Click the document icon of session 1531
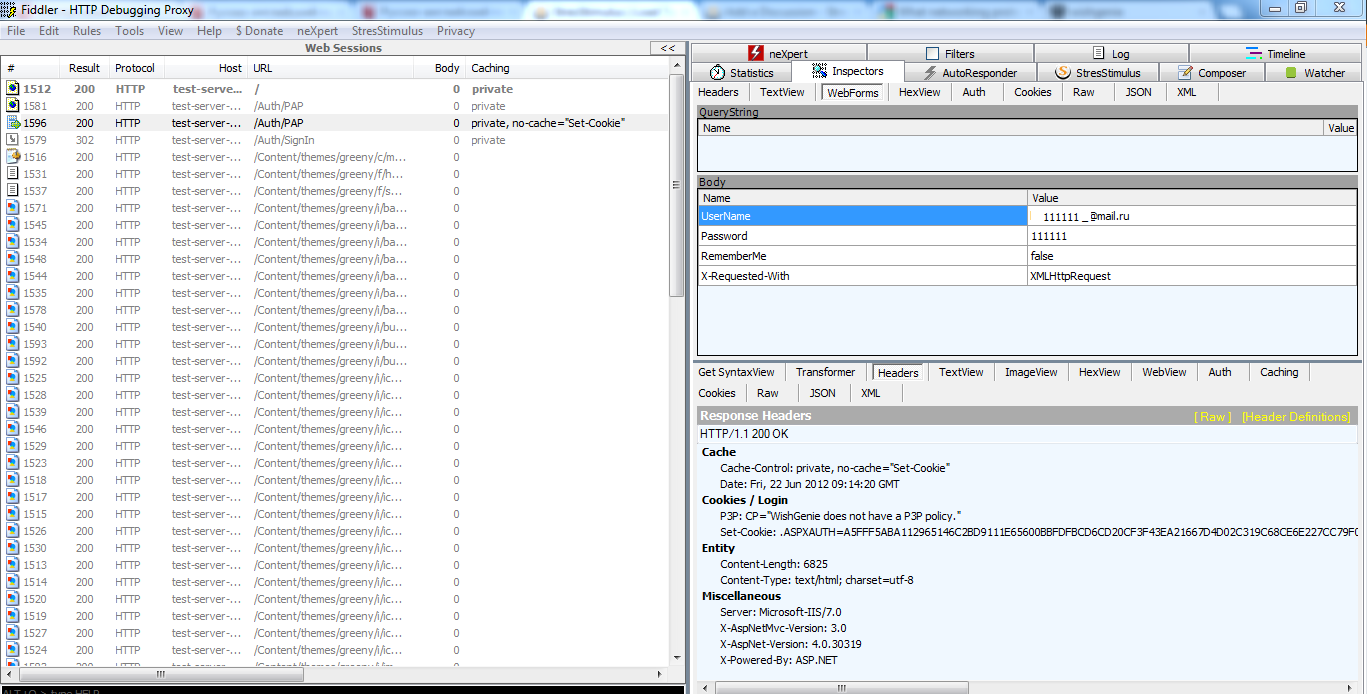Image resolution: width=1367 pixels, height=694 pixels. 13,174
